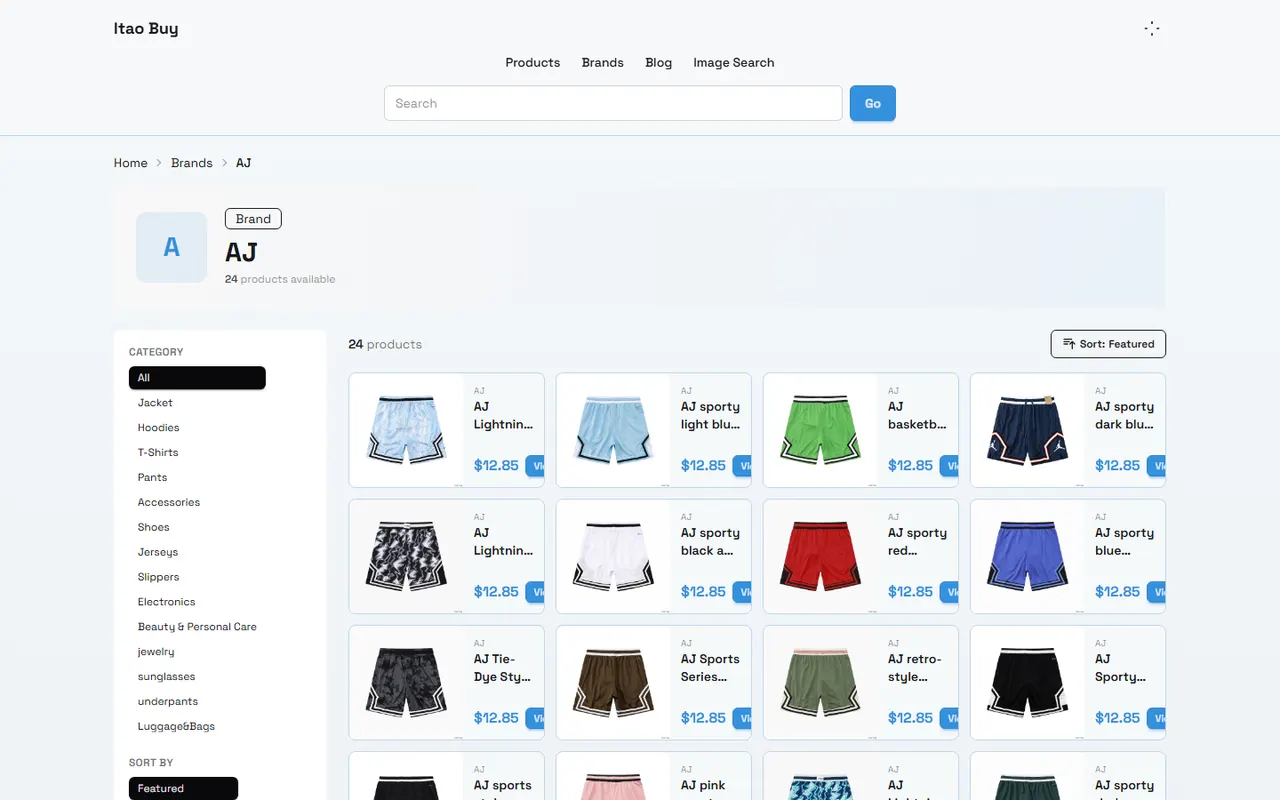Go to Home breadcrumb
Screen dimensions: 1280x800
pos(131,163)
